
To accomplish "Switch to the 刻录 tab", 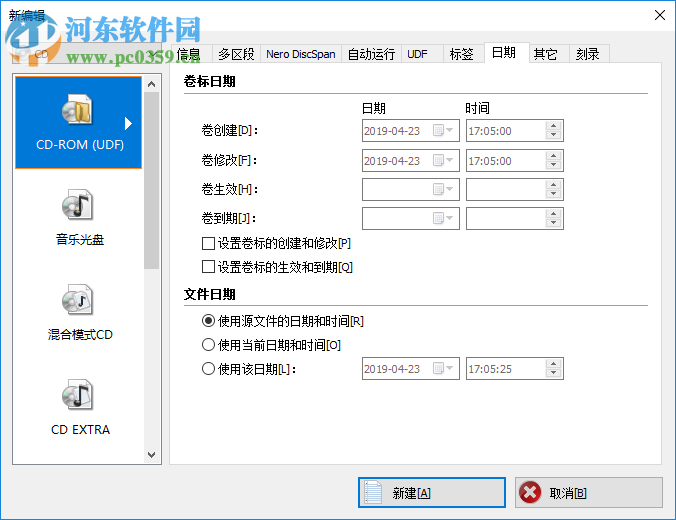I will pos(589,54).
